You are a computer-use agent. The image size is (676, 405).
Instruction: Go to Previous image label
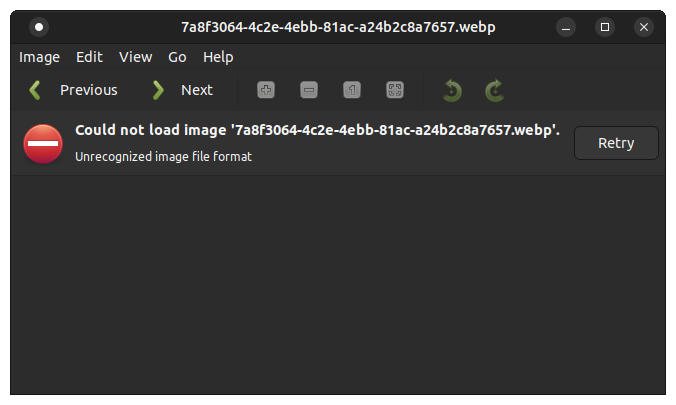(89, 90)
